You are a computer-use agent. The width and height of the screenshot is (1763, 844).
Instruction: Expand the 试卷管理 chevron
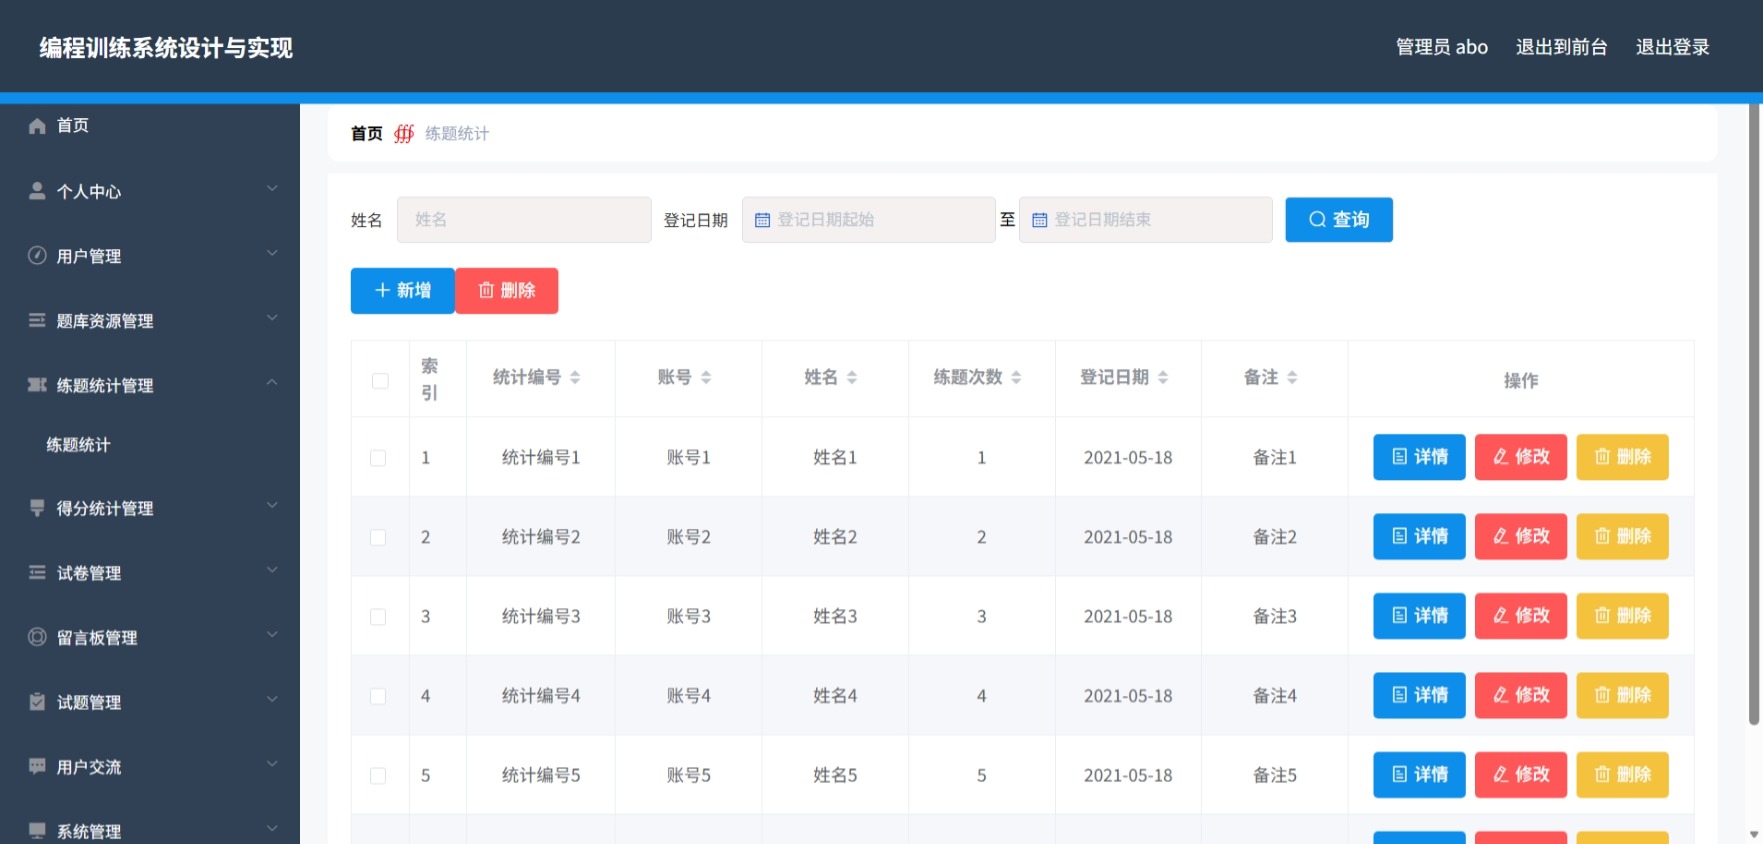(x=272, y=570)
